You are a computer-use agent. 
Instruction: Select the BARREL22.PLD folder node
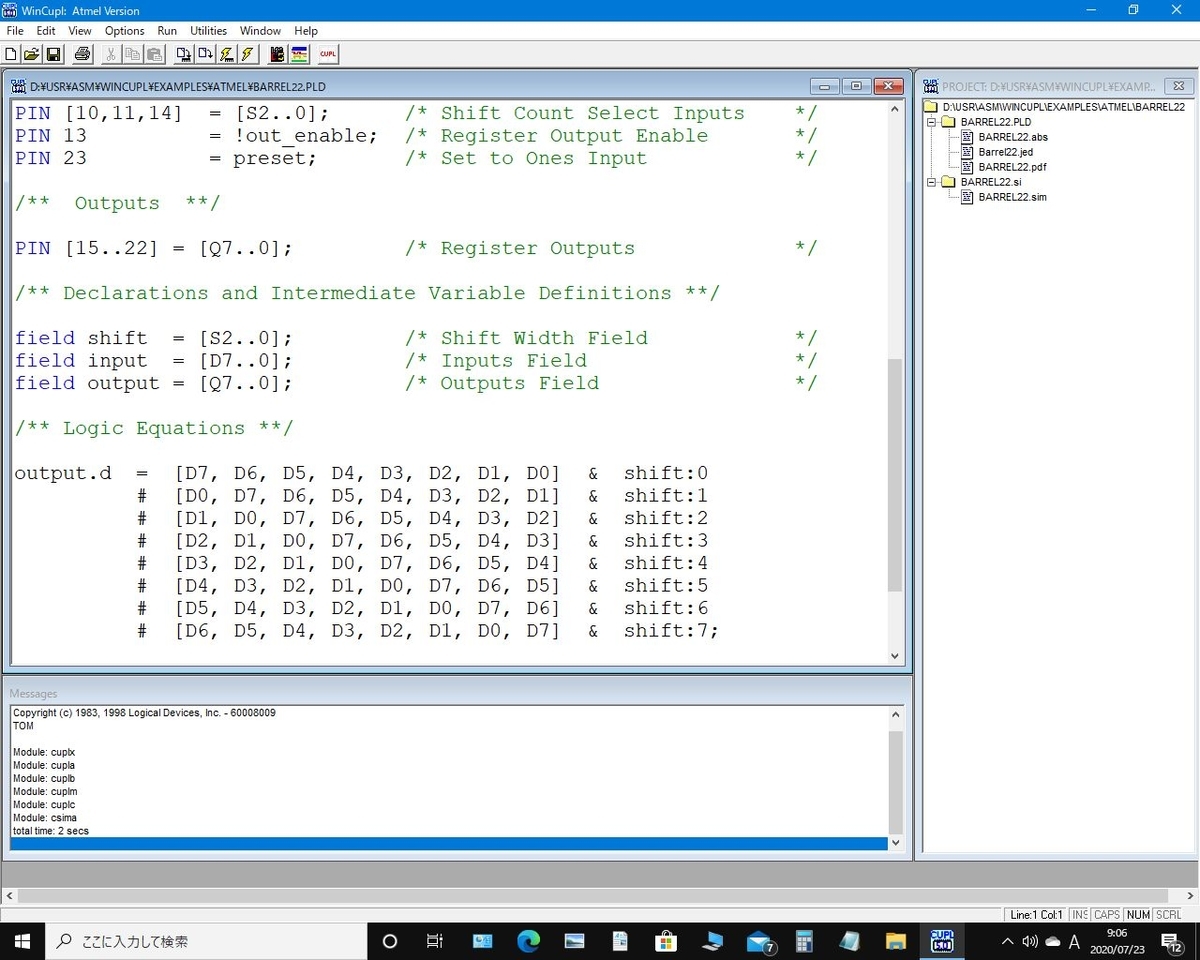(x=995, y=122)
